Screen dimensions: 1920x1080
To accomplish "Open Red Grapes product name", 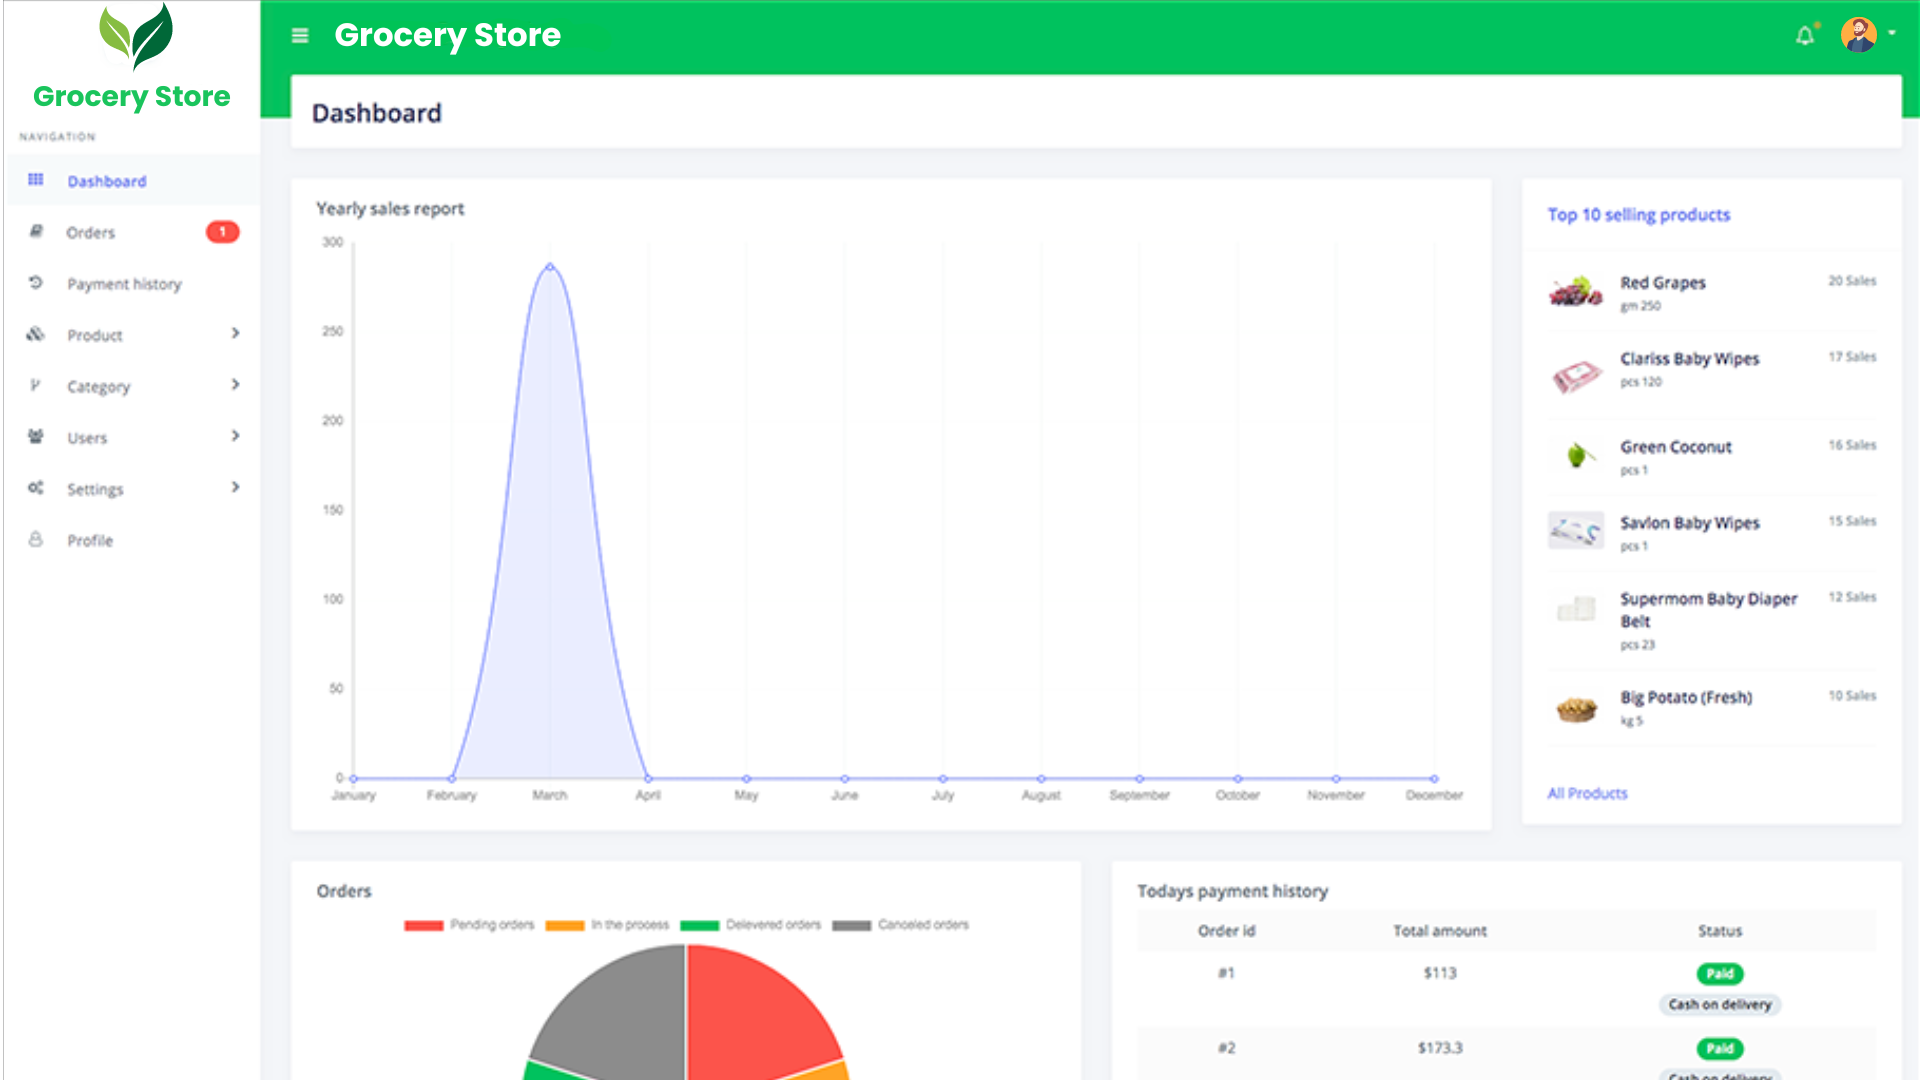I will pyautogui.click(x=1663, y=283).
